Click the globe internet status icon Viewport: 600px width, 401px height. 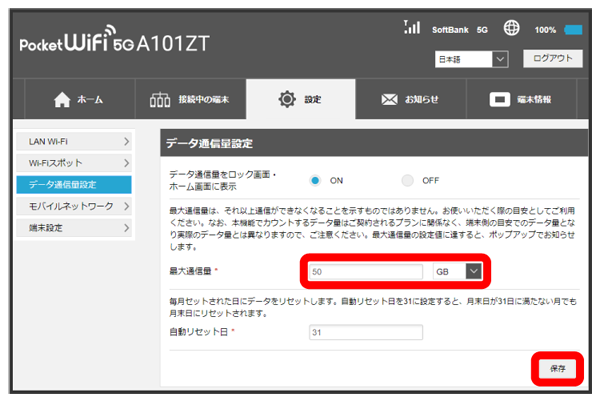tap(512, 29)
